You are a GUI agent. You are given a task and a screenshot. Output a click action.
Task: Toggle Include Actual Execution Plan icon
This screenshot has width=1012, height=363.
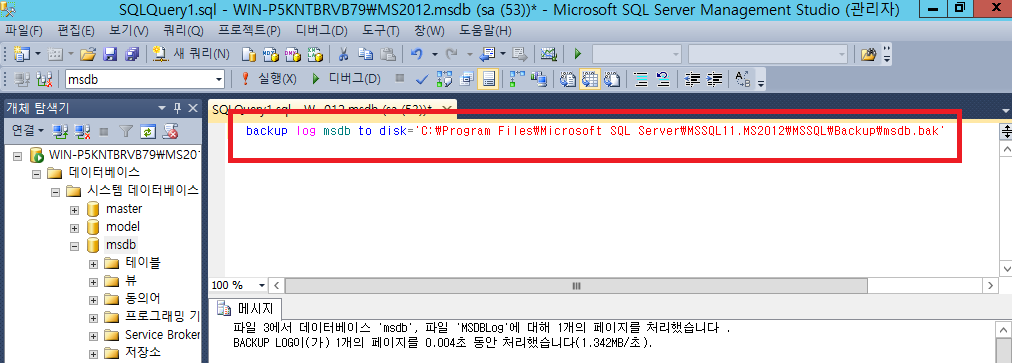point(517,79)
